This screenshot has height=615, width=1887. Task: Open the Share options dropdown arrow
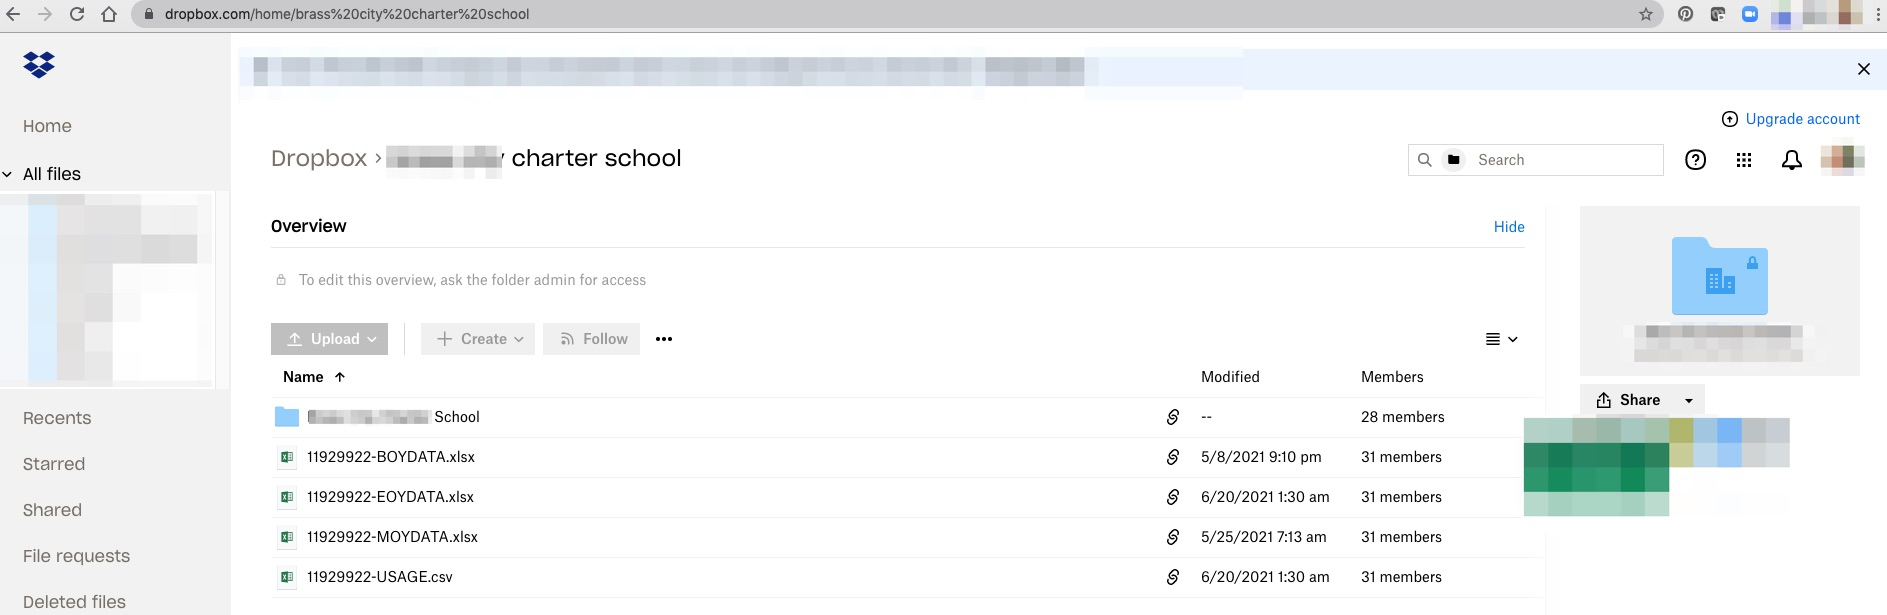click(x=1689, y=400)
